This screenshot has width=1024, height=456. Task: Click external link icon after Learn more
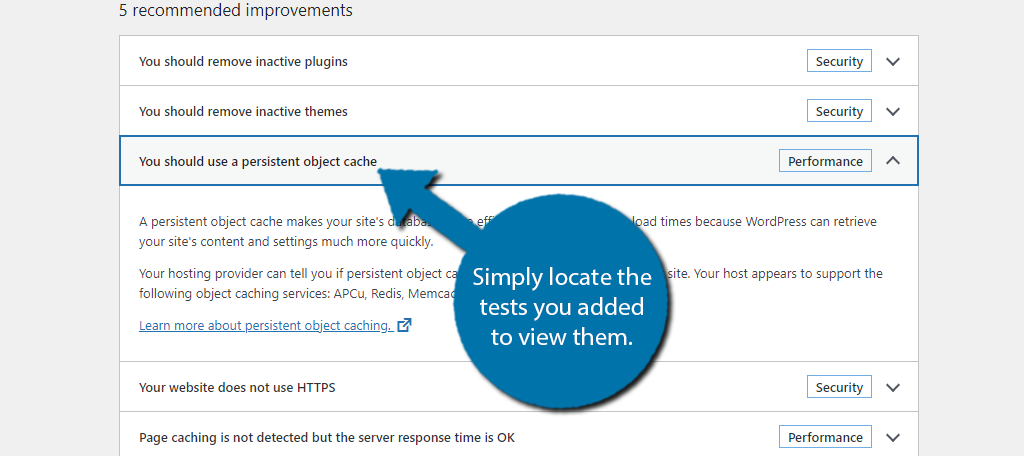coord(405,325)
